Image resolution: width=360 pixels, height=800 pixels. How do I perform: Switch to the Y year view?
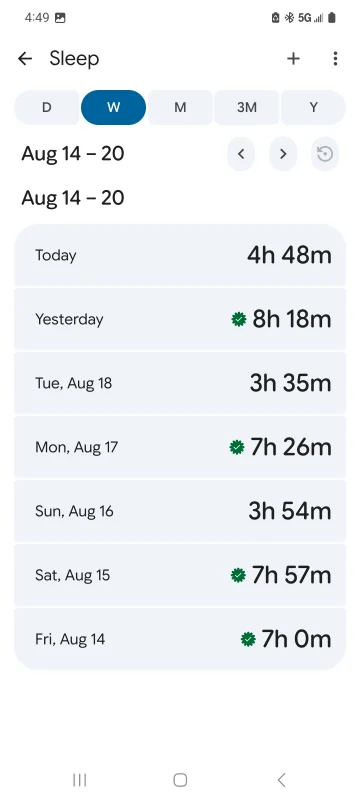click(x=314, y=107)
